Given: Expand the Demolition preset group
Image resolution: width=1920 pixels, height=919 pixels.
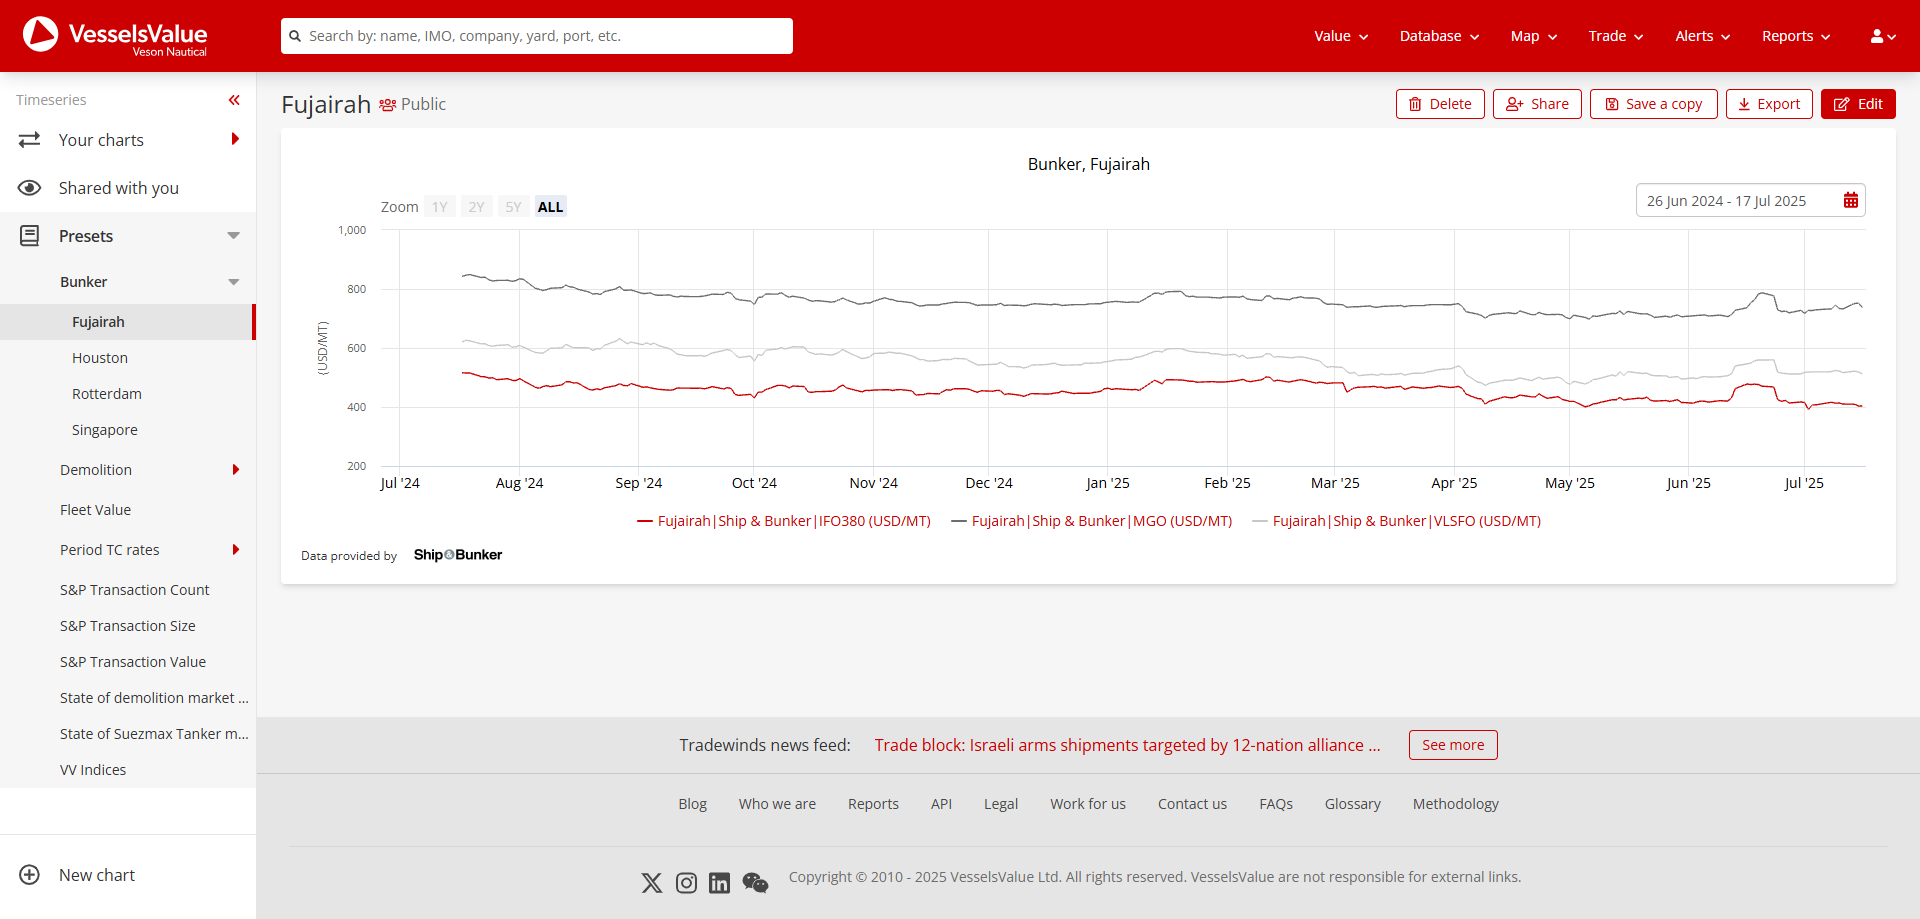Looking at the screenshot, I should 236,469.
